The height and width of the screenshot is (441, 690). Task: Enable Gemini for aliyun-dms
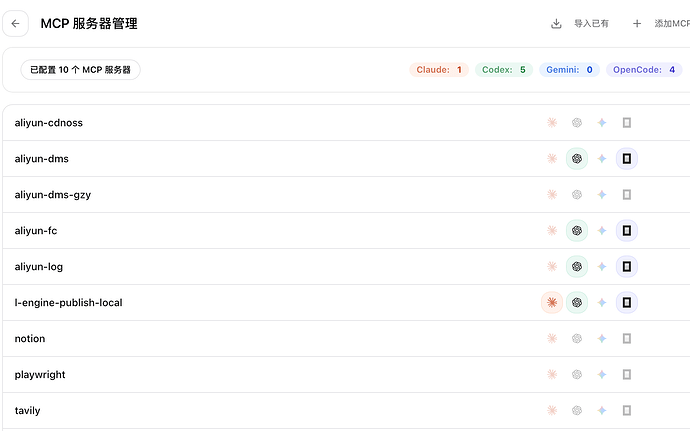click(x=602, y=159)
